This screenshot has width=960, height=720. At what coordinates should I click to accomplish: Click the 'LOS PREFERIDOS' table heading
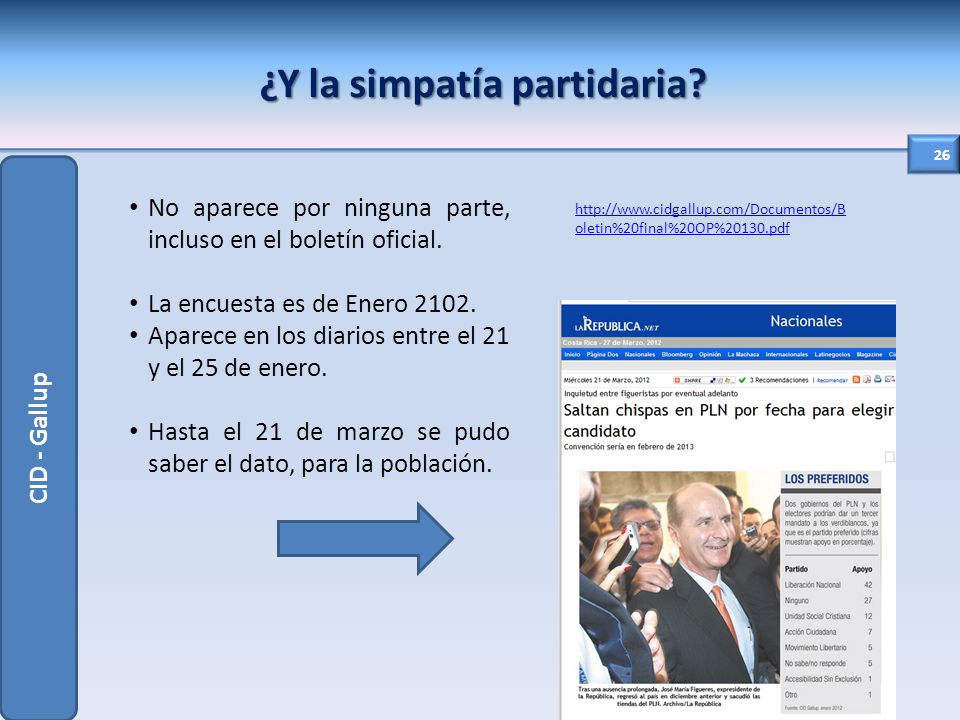point(827,479)
